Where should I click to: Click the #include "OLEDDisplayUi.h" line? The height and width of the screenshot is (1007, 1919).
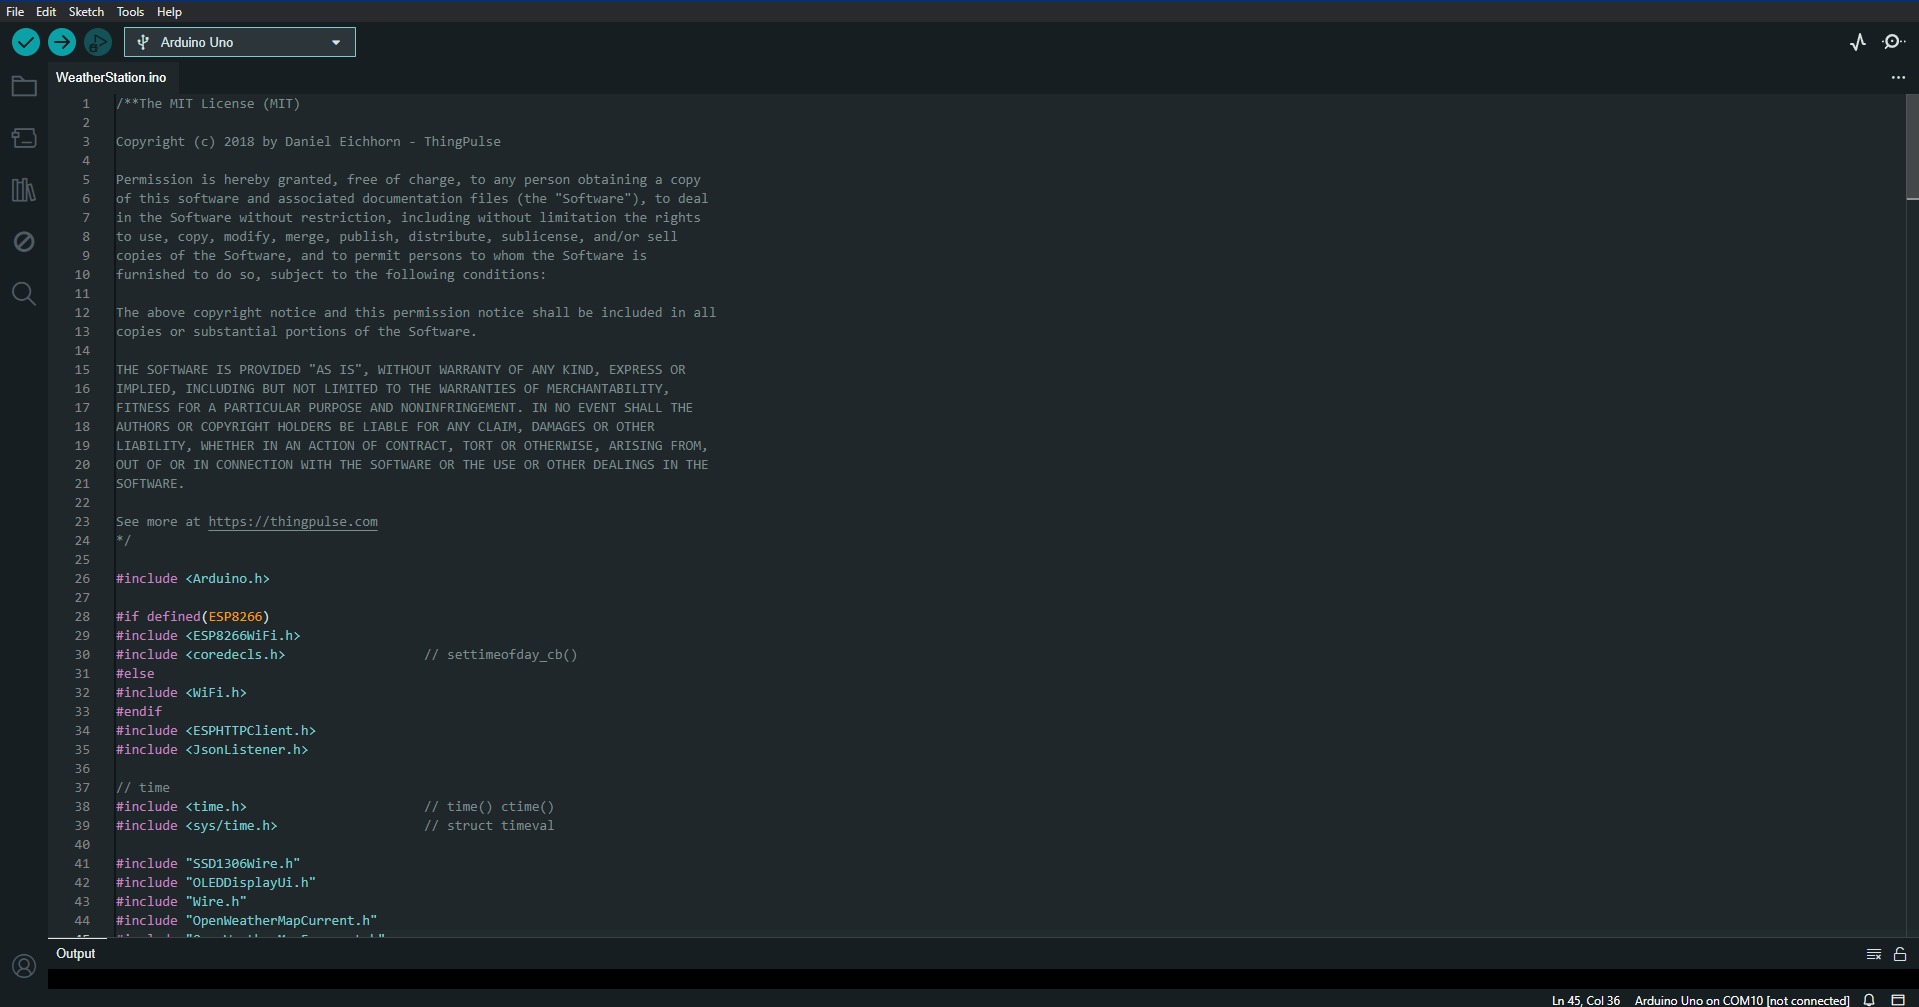(x=216, y=883)
